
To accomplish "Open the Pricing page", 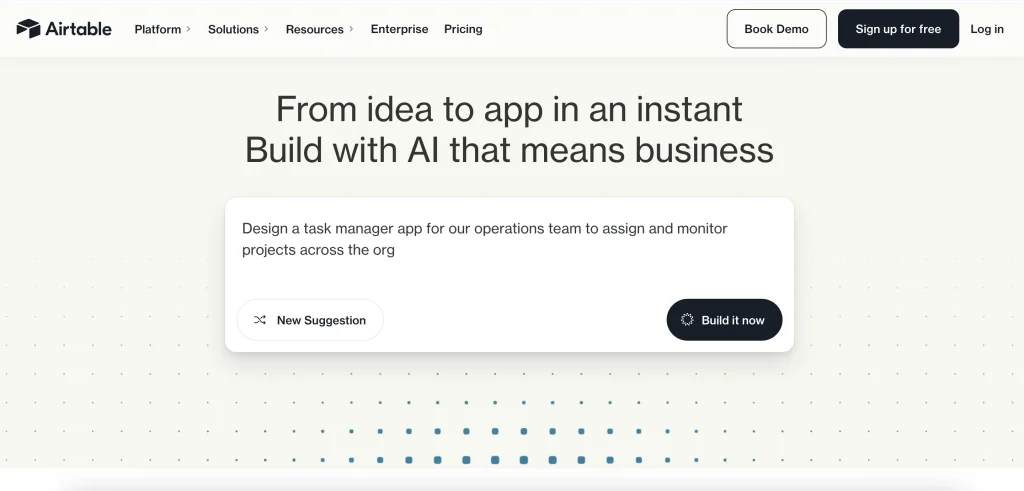I will click(x=463, y=29).
